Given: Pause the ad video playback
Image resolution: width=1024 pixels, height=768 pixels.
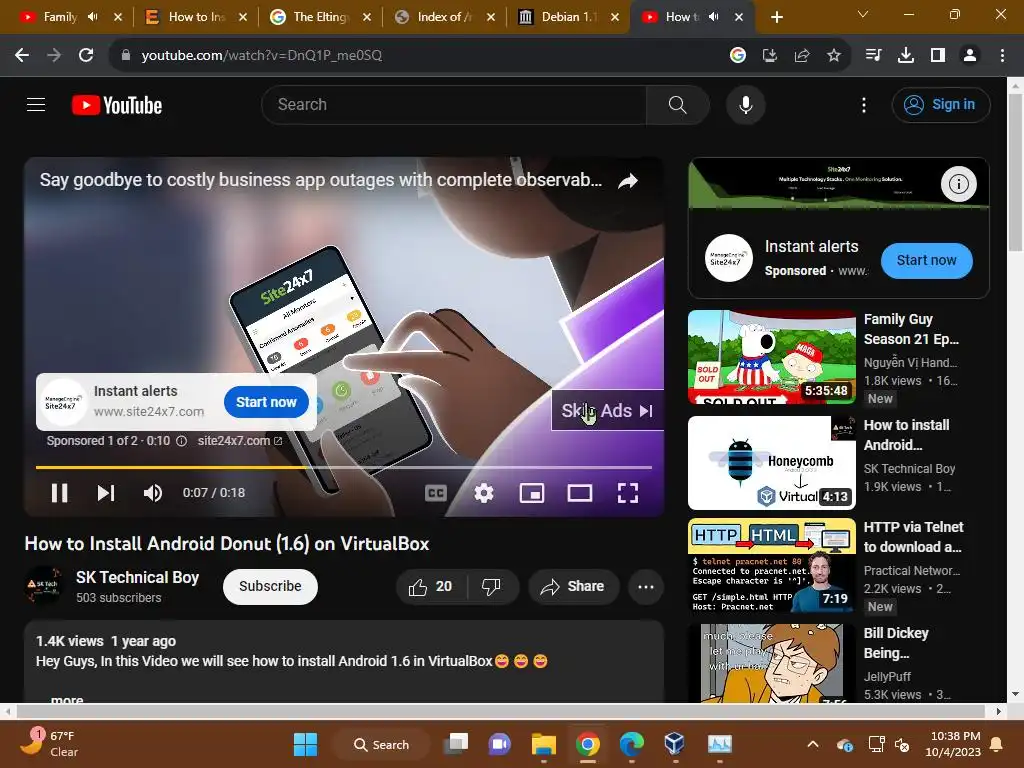Looking at the screenshot, I should coord(59,493).
